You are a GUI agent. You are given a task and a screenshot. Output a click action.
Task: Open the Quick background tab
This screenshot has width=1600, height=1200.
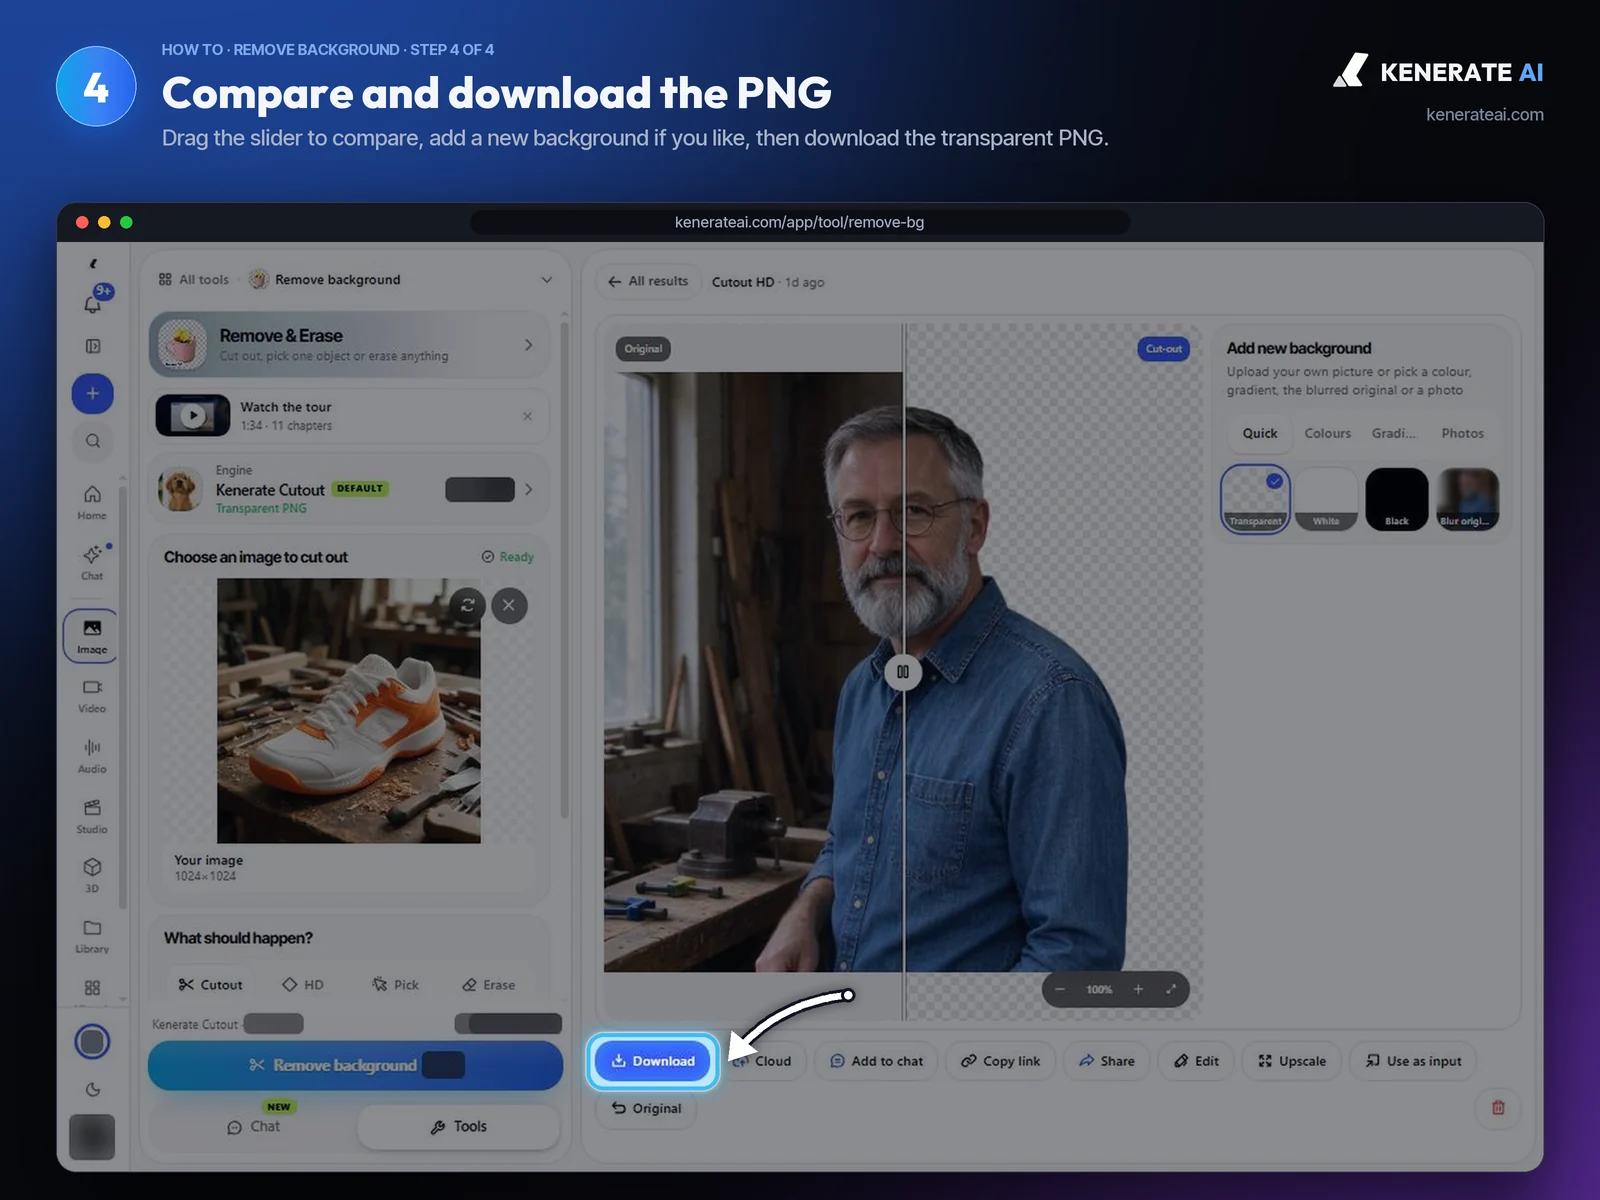1260,433
